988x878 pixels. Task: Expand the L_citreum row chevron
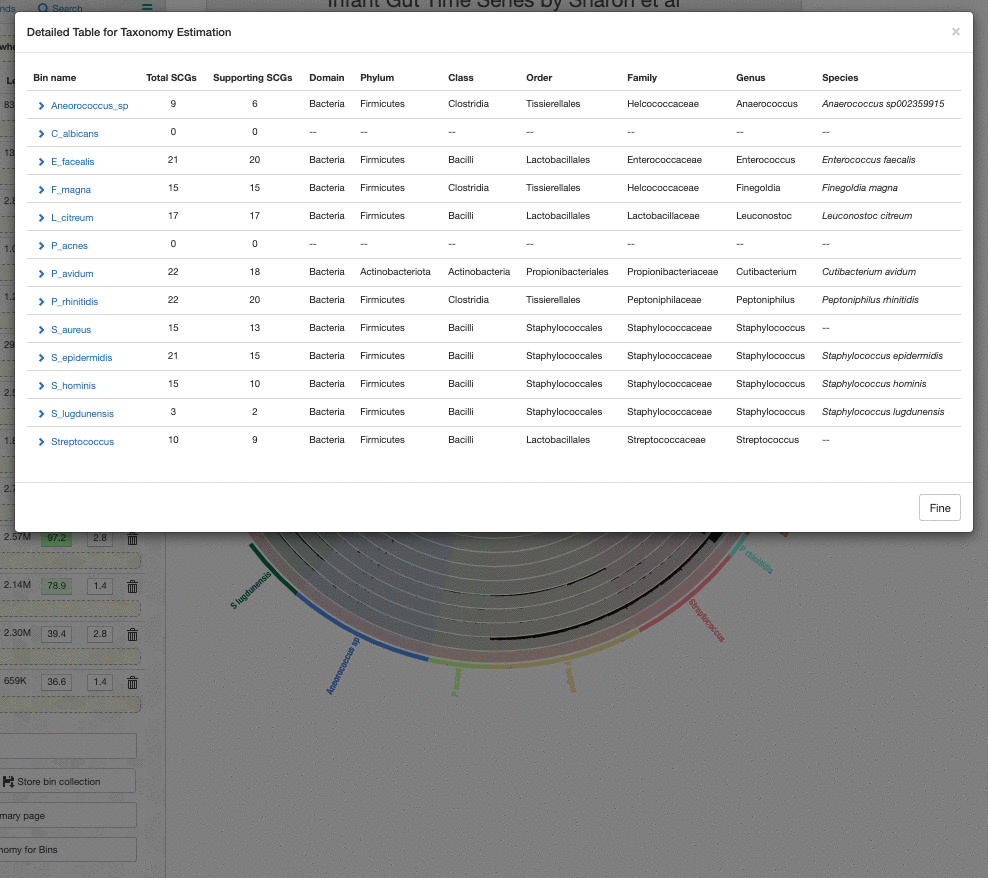click(x=42, y=218)
